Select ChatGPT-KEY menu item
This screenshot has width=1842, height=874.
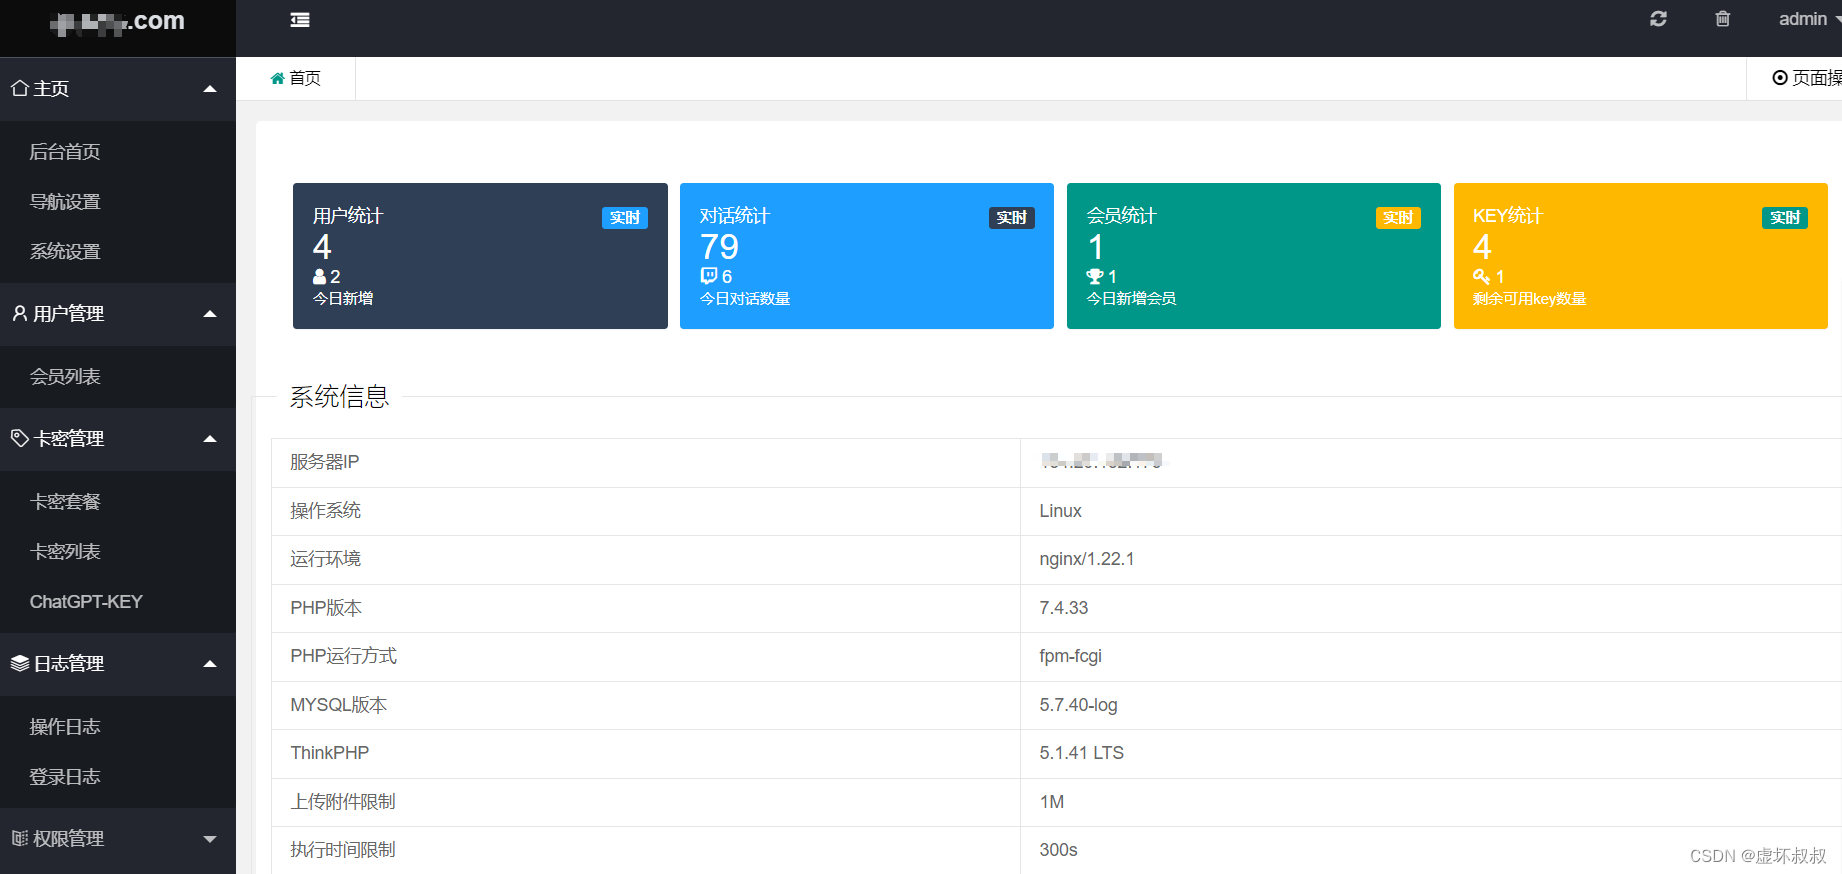[86, 602]
